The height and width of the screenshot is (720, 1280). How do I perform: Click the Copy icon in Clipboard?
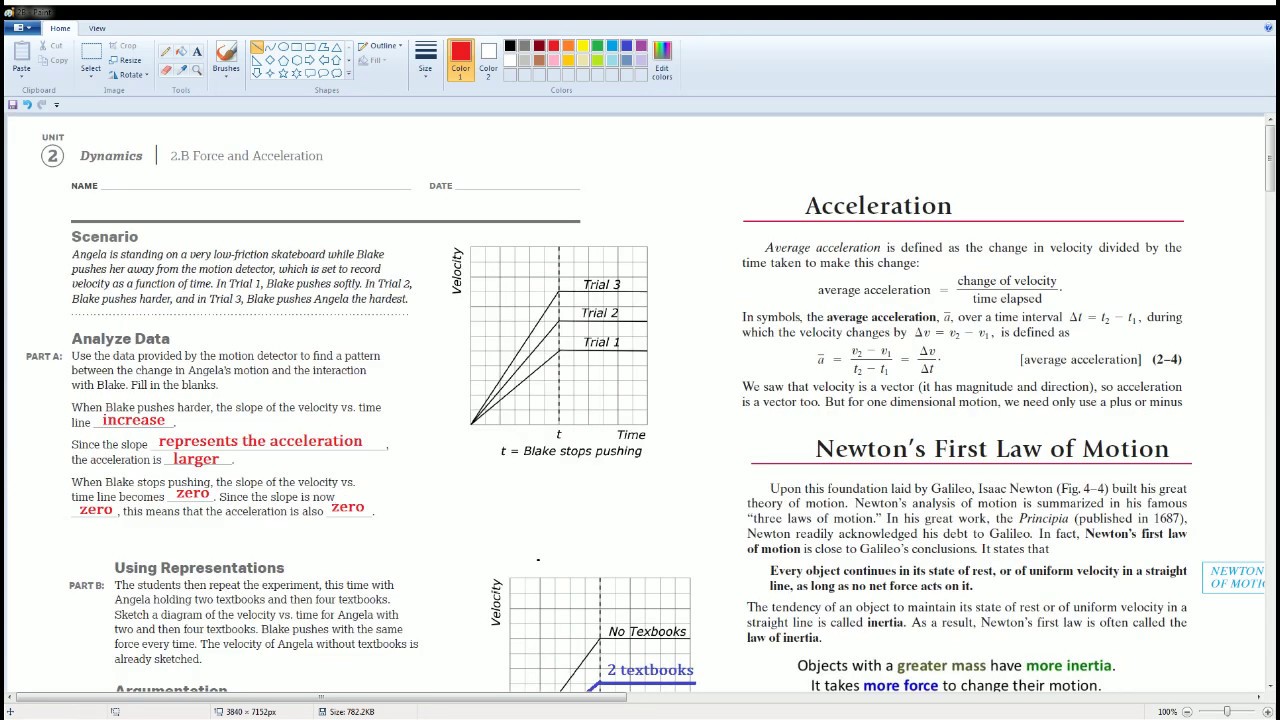[x=44, y=60]
